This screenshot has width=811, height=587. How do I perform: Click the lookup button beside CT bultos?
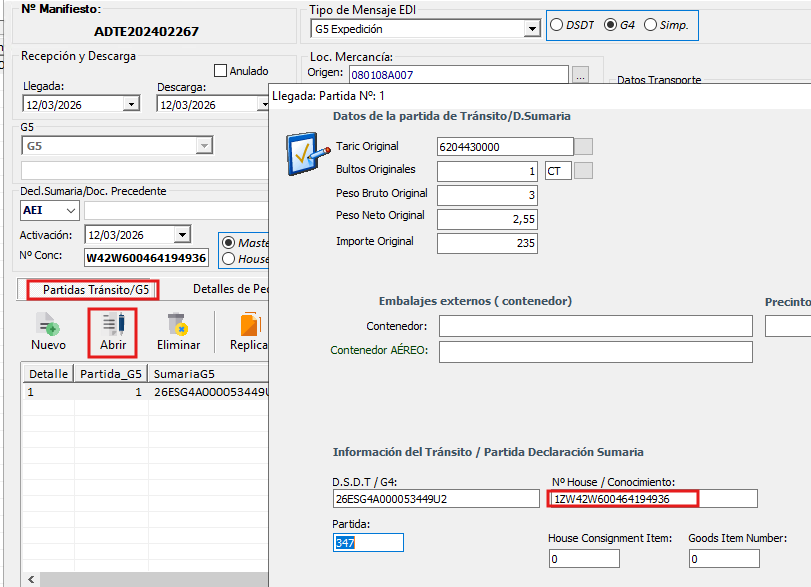583,171
